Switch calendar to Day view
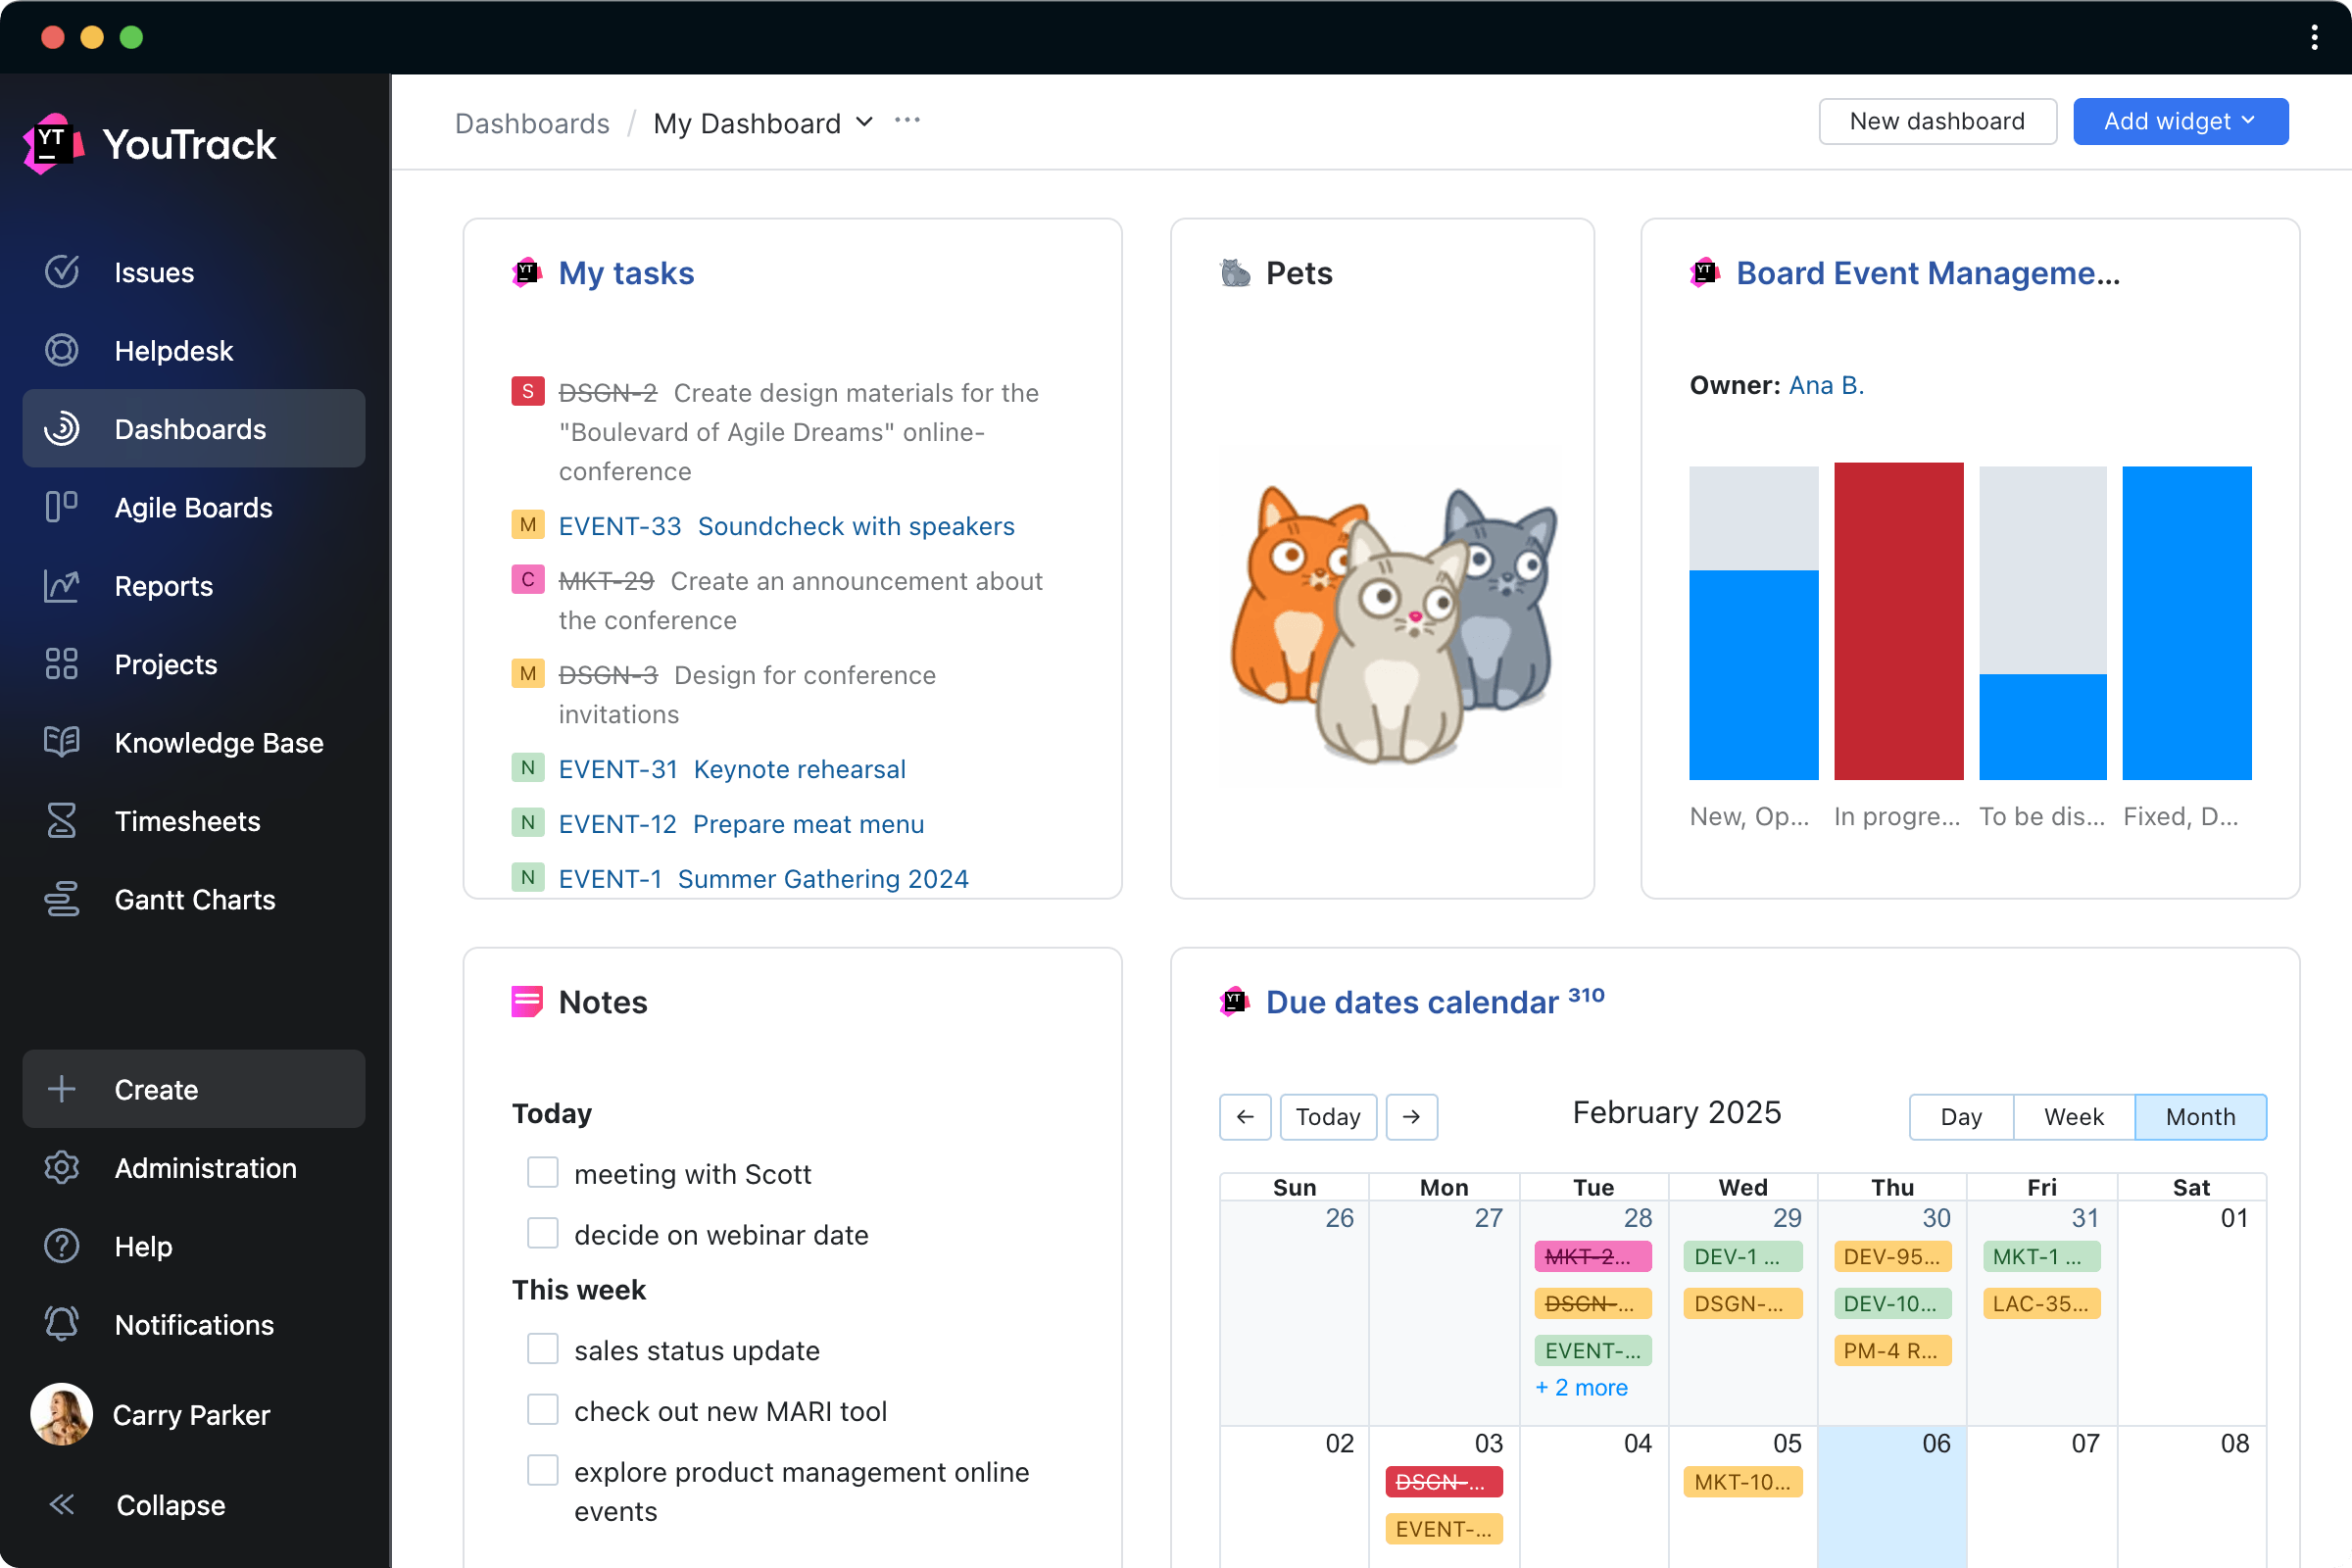This screenshot has width=2352, height=1568. click(x=1960, y=1116)
